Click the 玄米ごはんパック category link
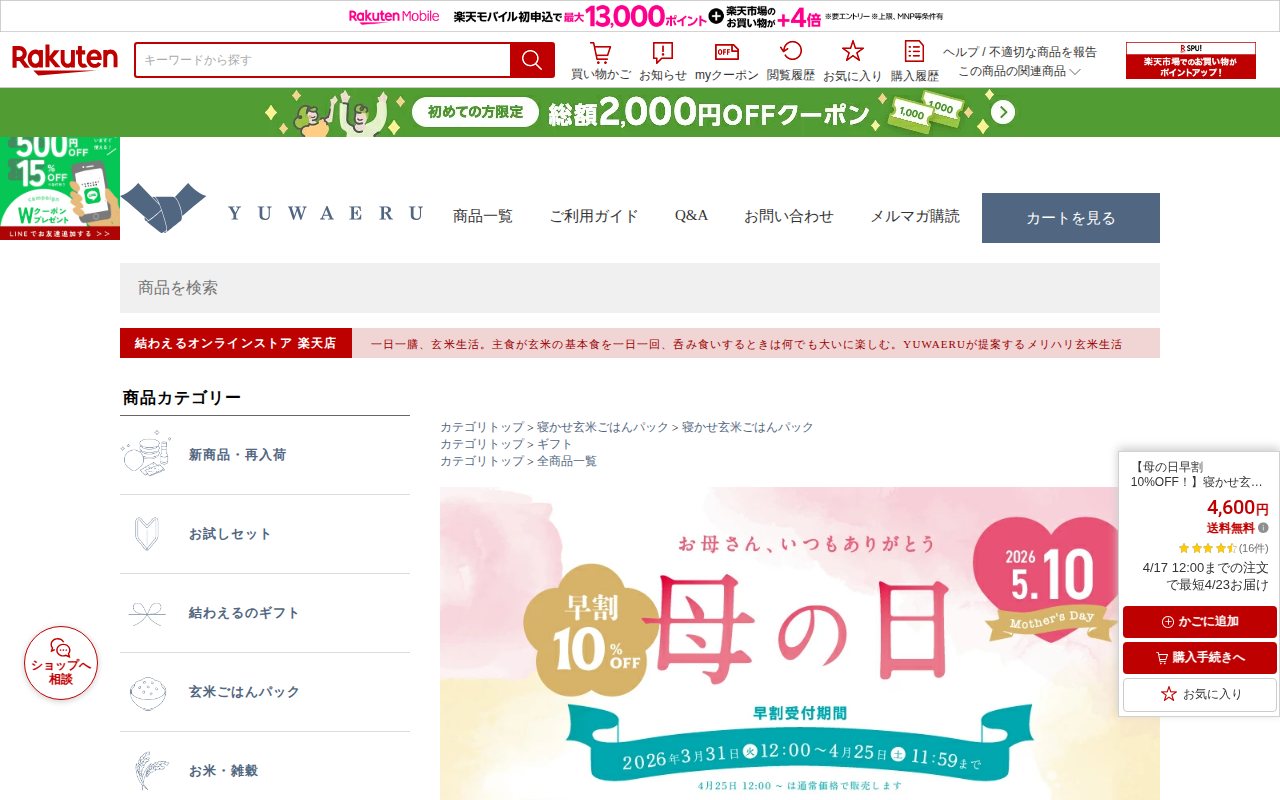 tap(244, 692)
